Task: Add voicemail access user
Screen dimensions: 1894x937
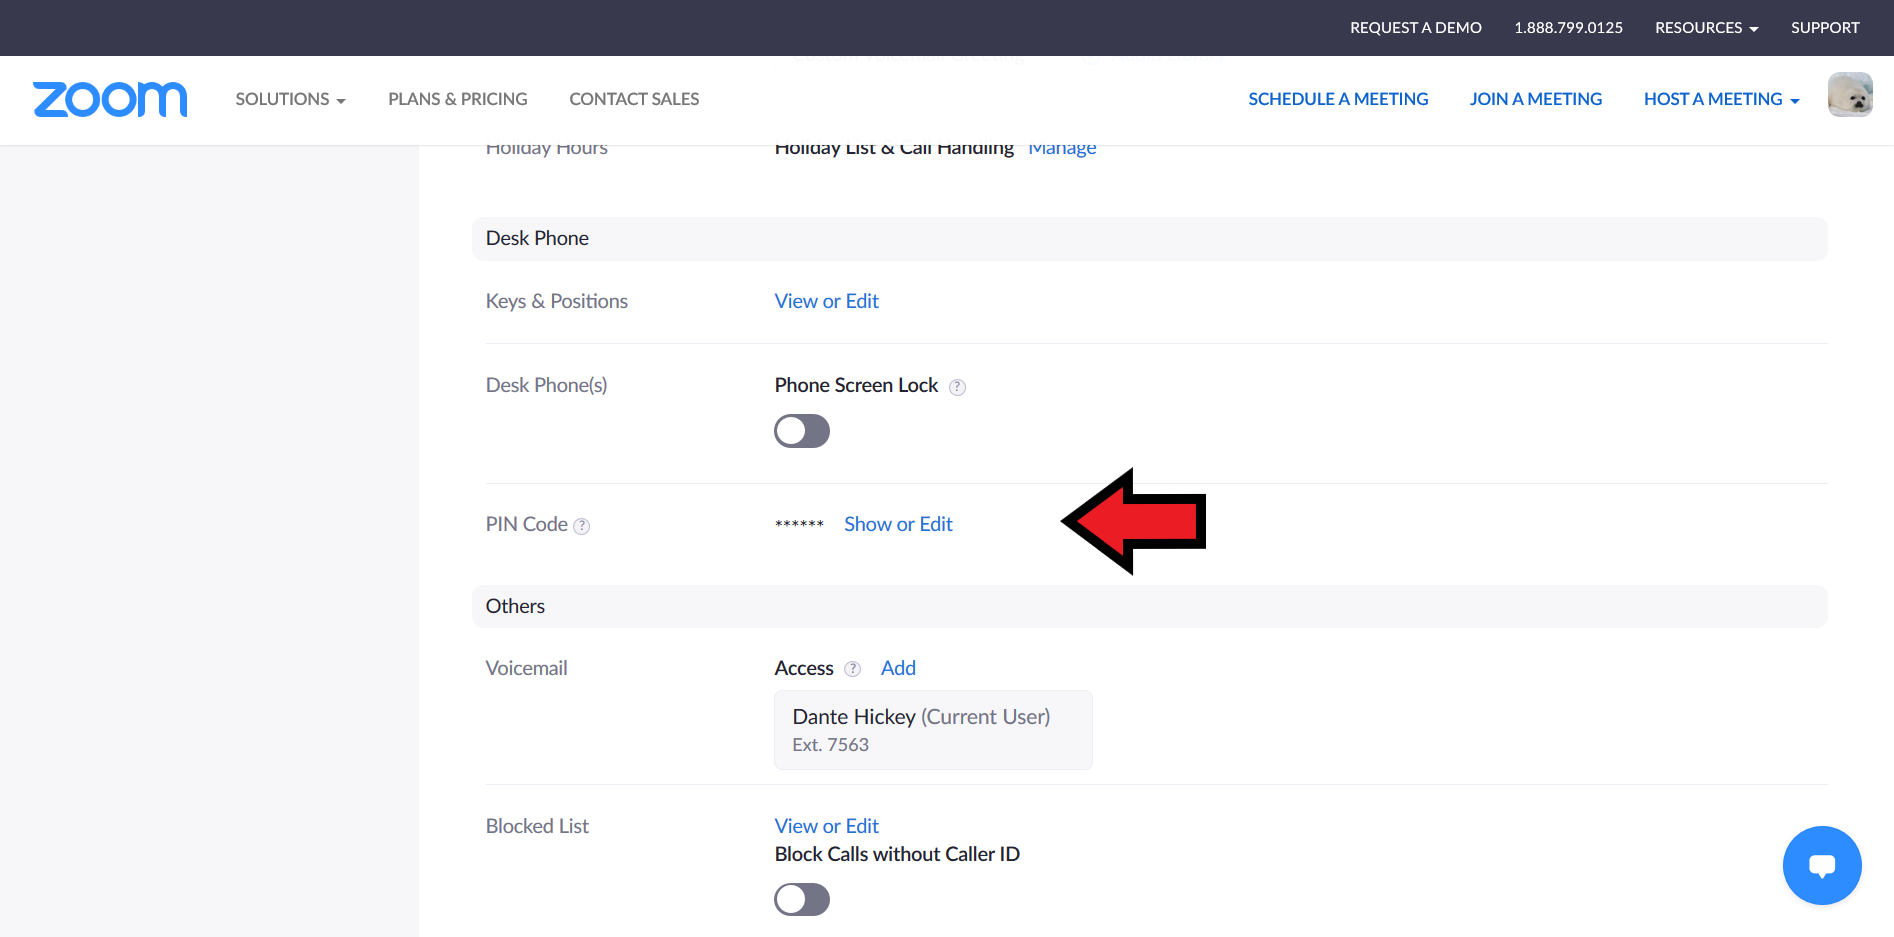Action: [898, 668]
